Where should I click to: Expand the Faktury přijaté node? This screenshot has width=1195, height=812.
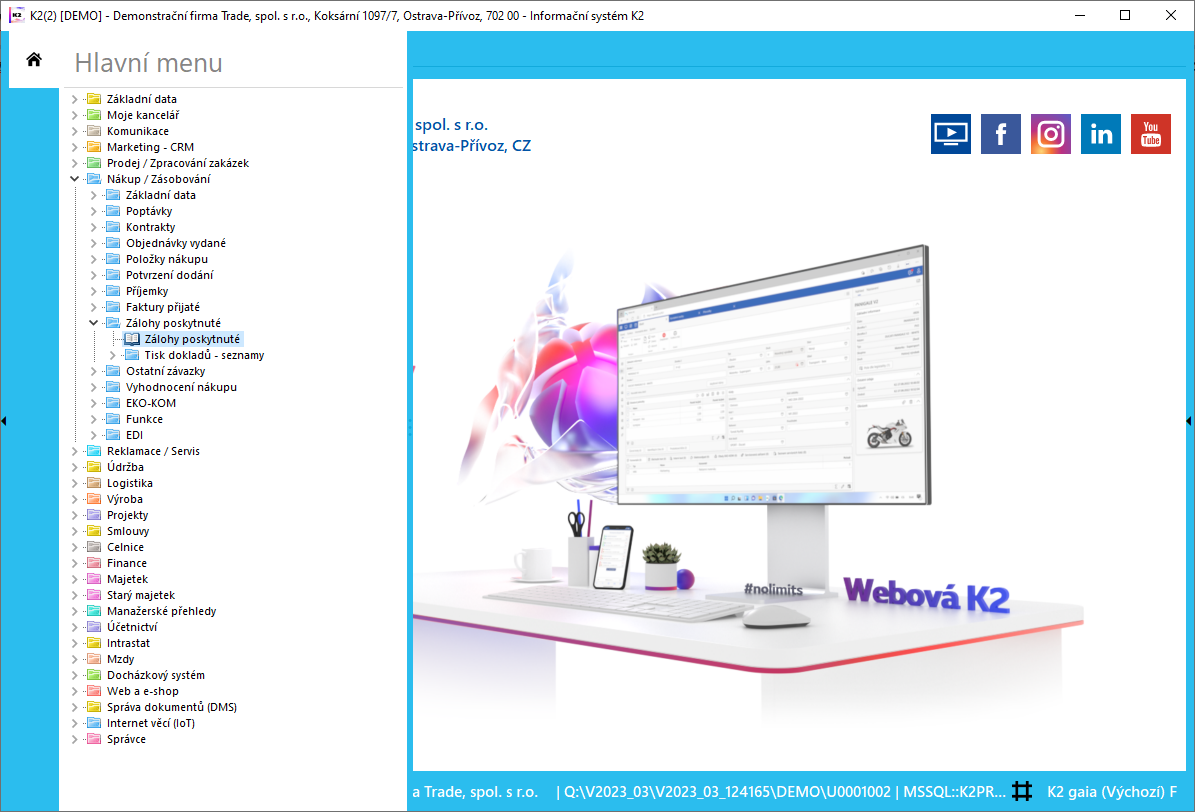point(94,307)
